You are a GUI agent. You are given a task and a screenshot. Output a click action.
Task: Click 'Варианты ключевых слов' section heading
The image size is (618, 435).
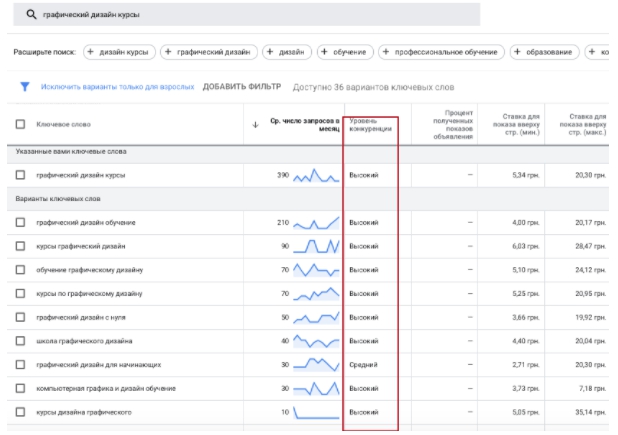pos(58,199)
